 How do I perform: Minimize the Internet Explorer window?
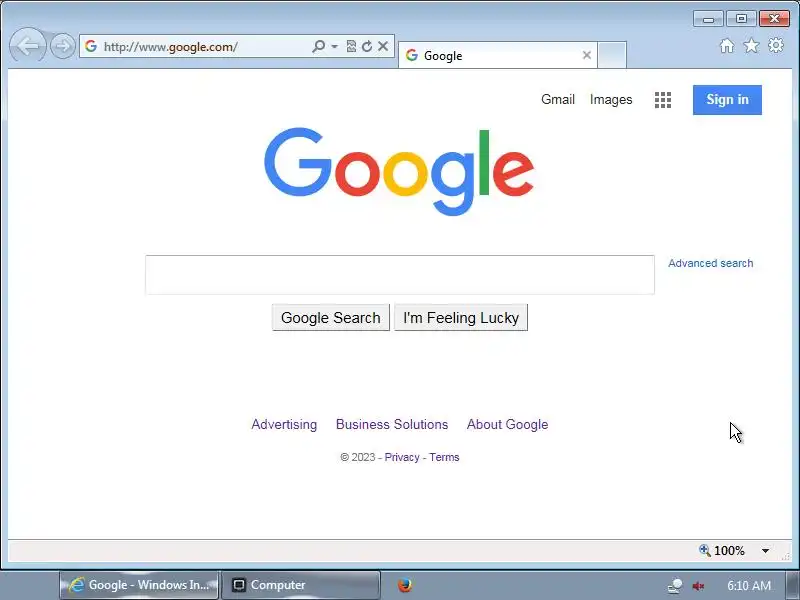pos(708,19)
